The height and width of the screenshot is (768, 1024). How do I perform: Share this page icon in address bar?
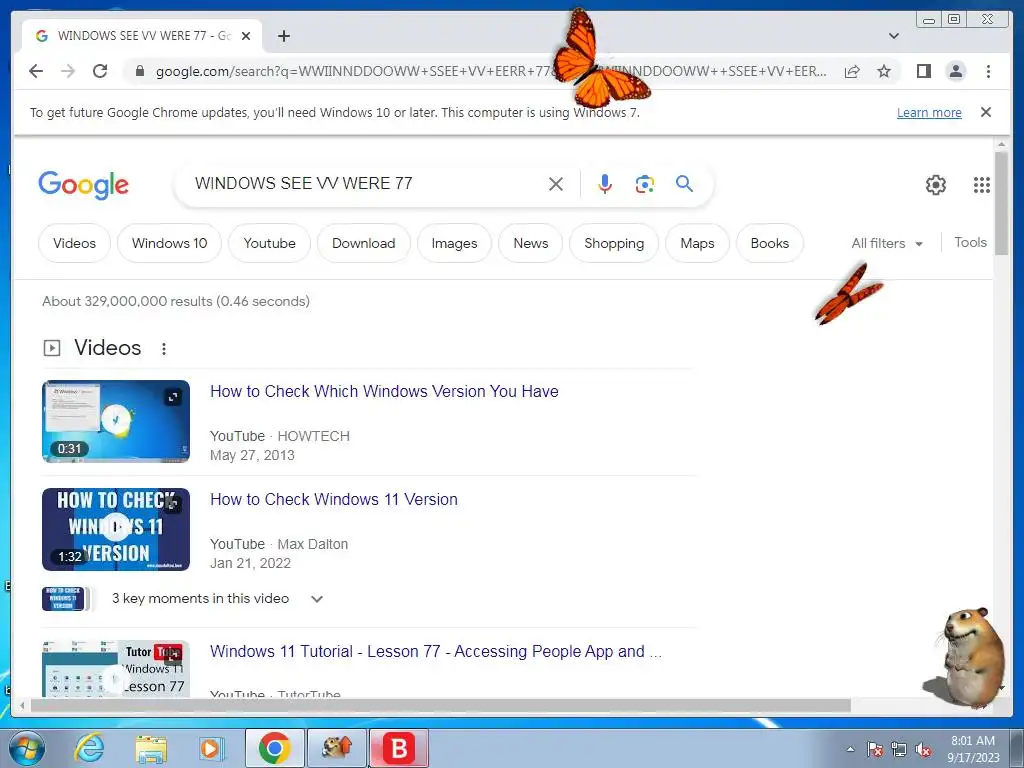click(x=852, y=71)
